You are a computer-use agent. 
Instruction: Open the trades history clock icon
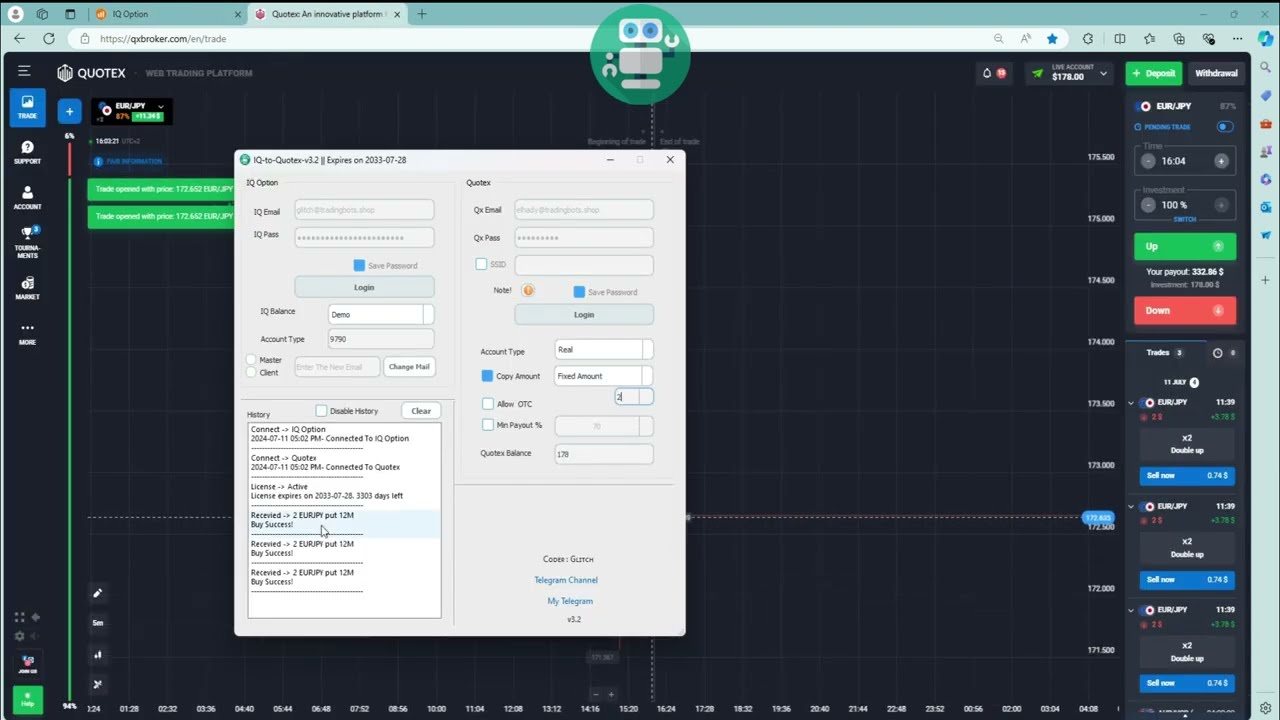(1217, 353)
